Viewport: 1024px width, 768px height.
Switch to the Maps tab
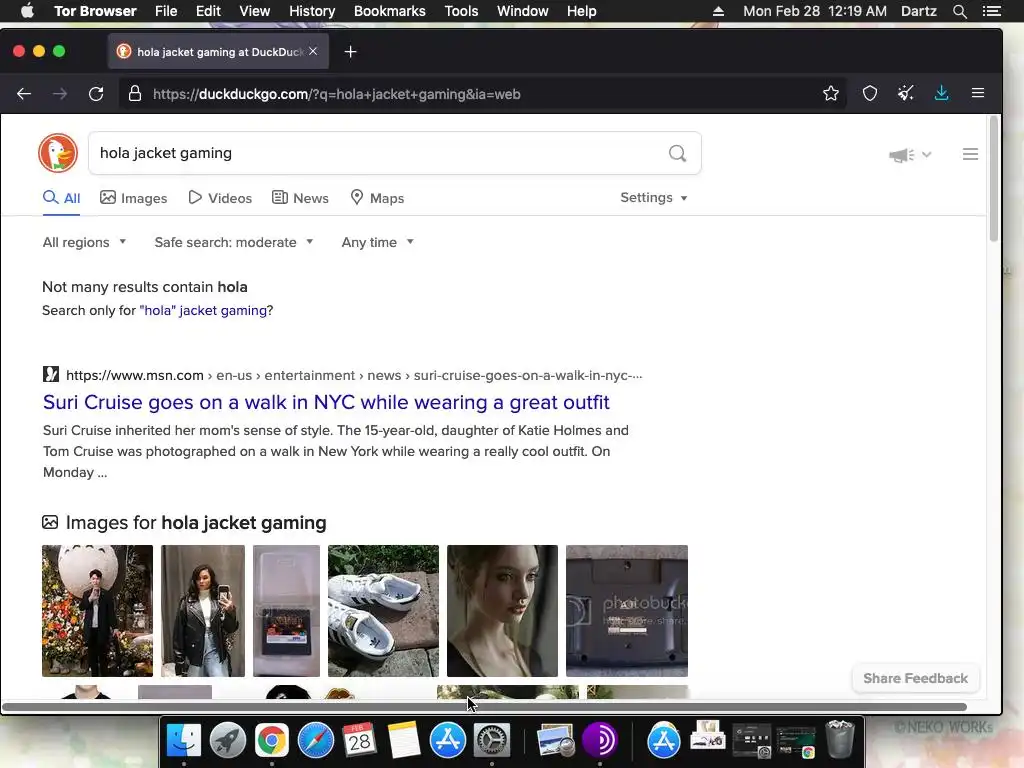click(x=377, y=198)
